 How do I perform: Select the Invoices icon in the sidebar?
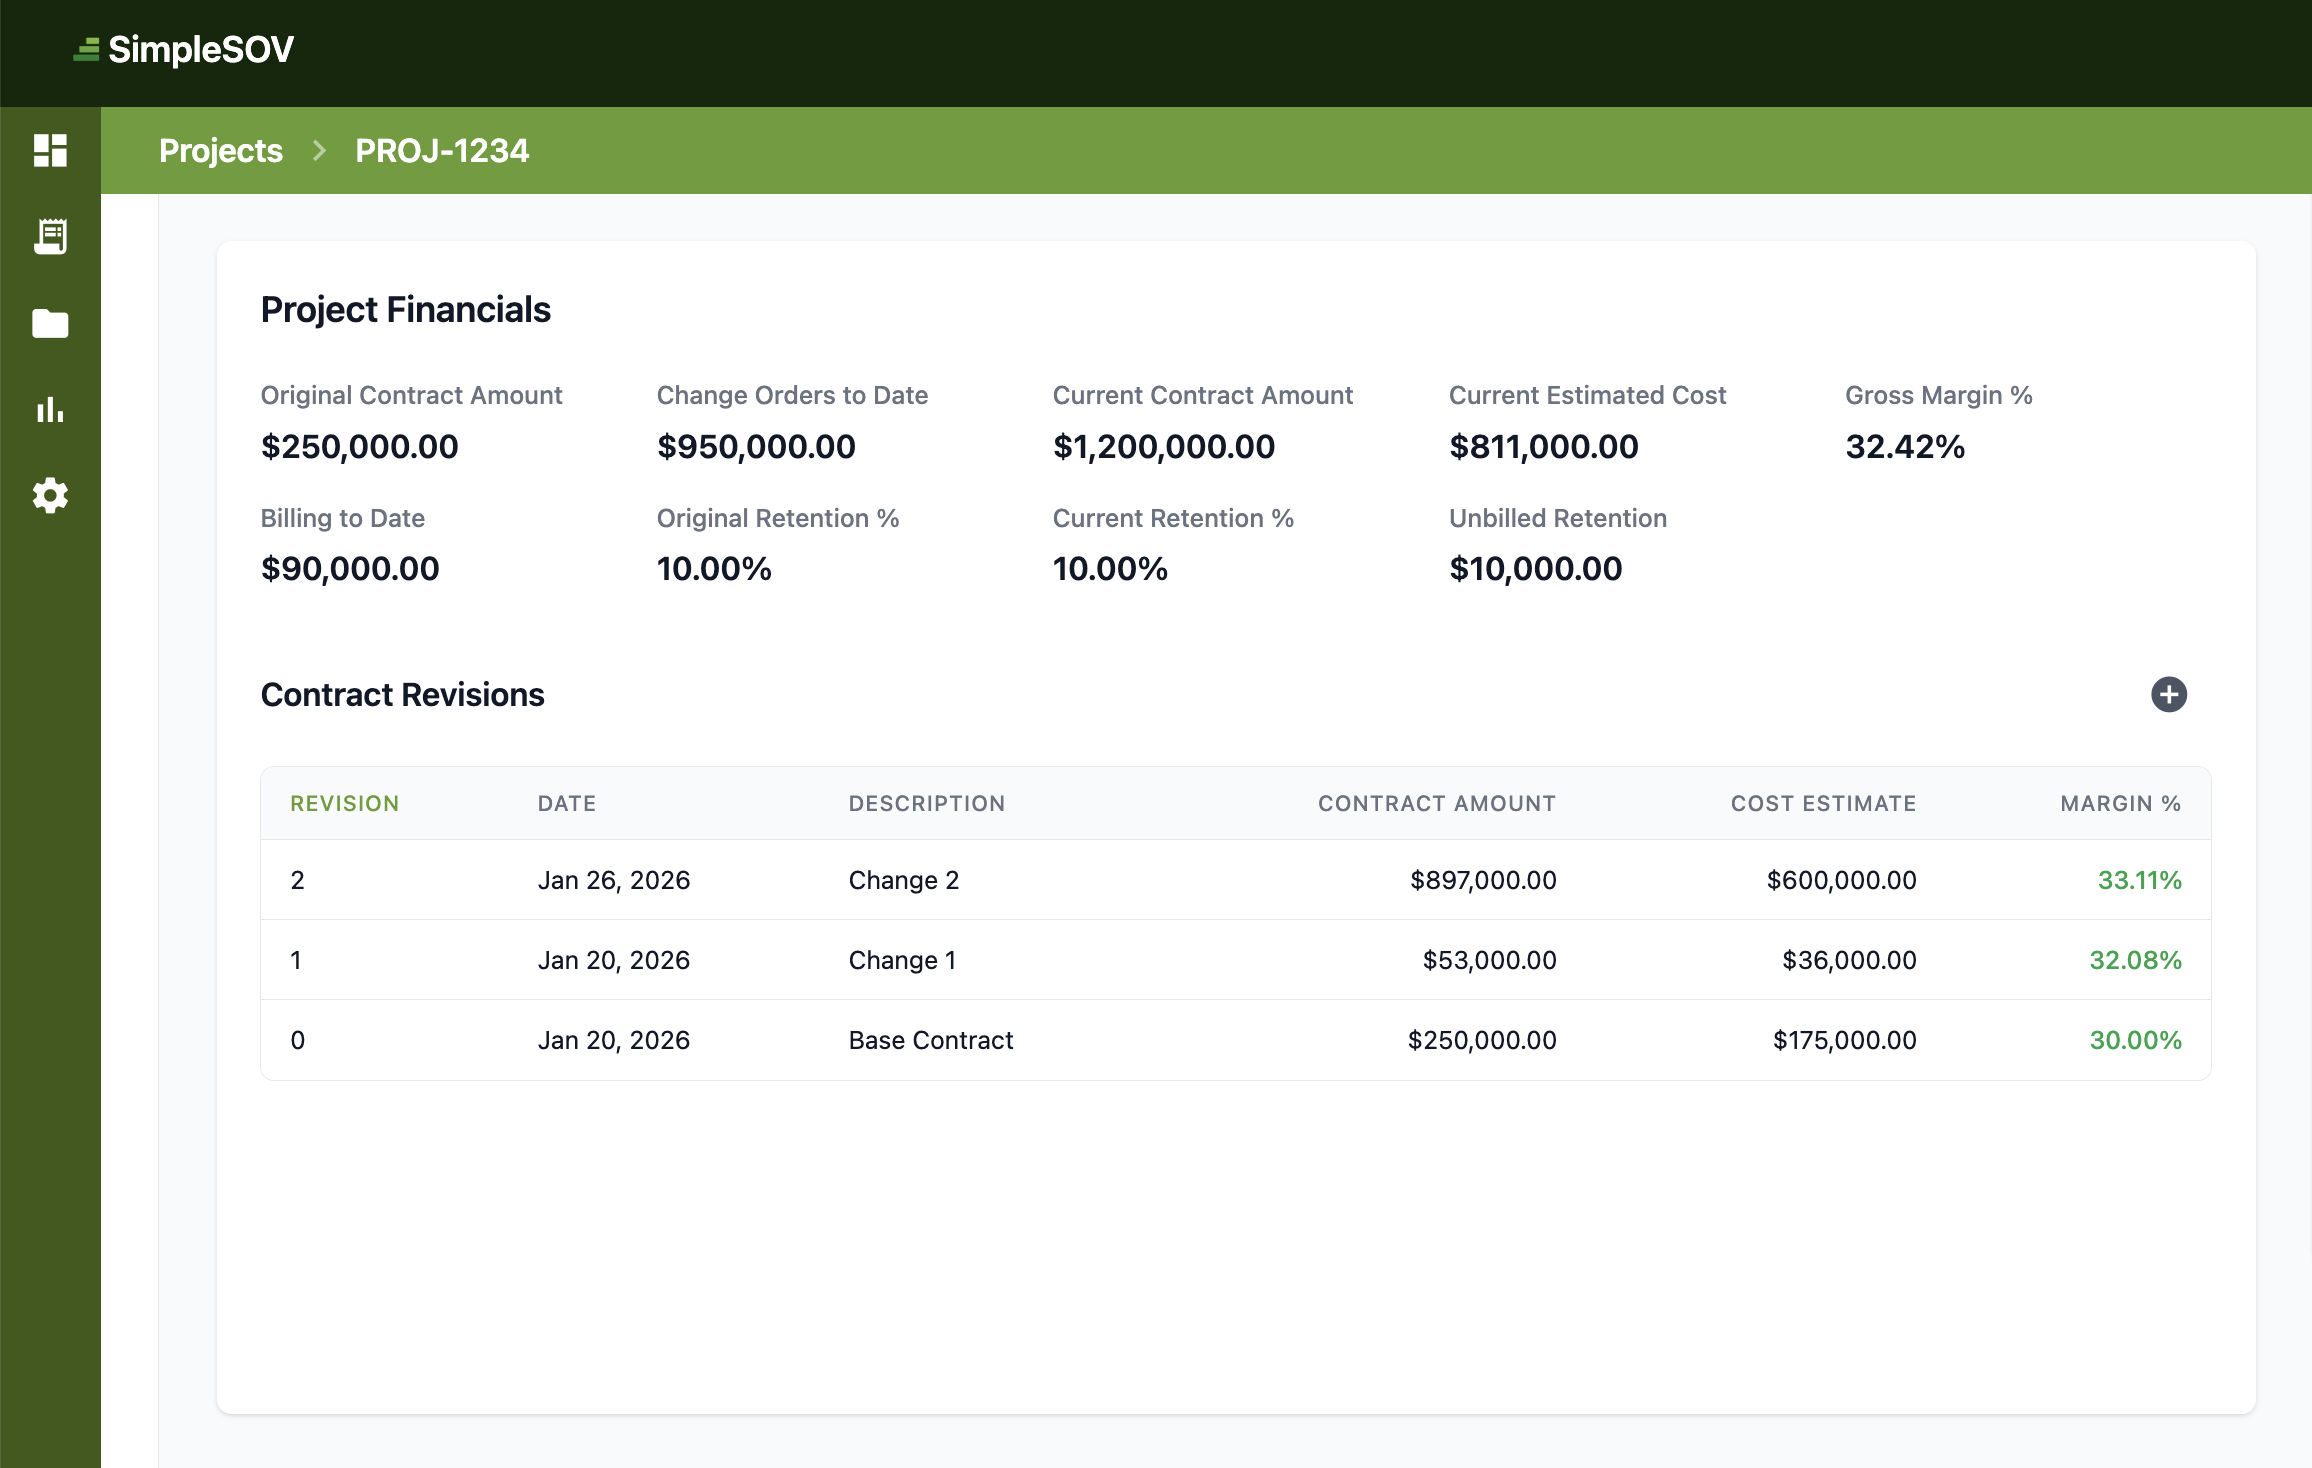pyautogui.click(x=50, y=237)
